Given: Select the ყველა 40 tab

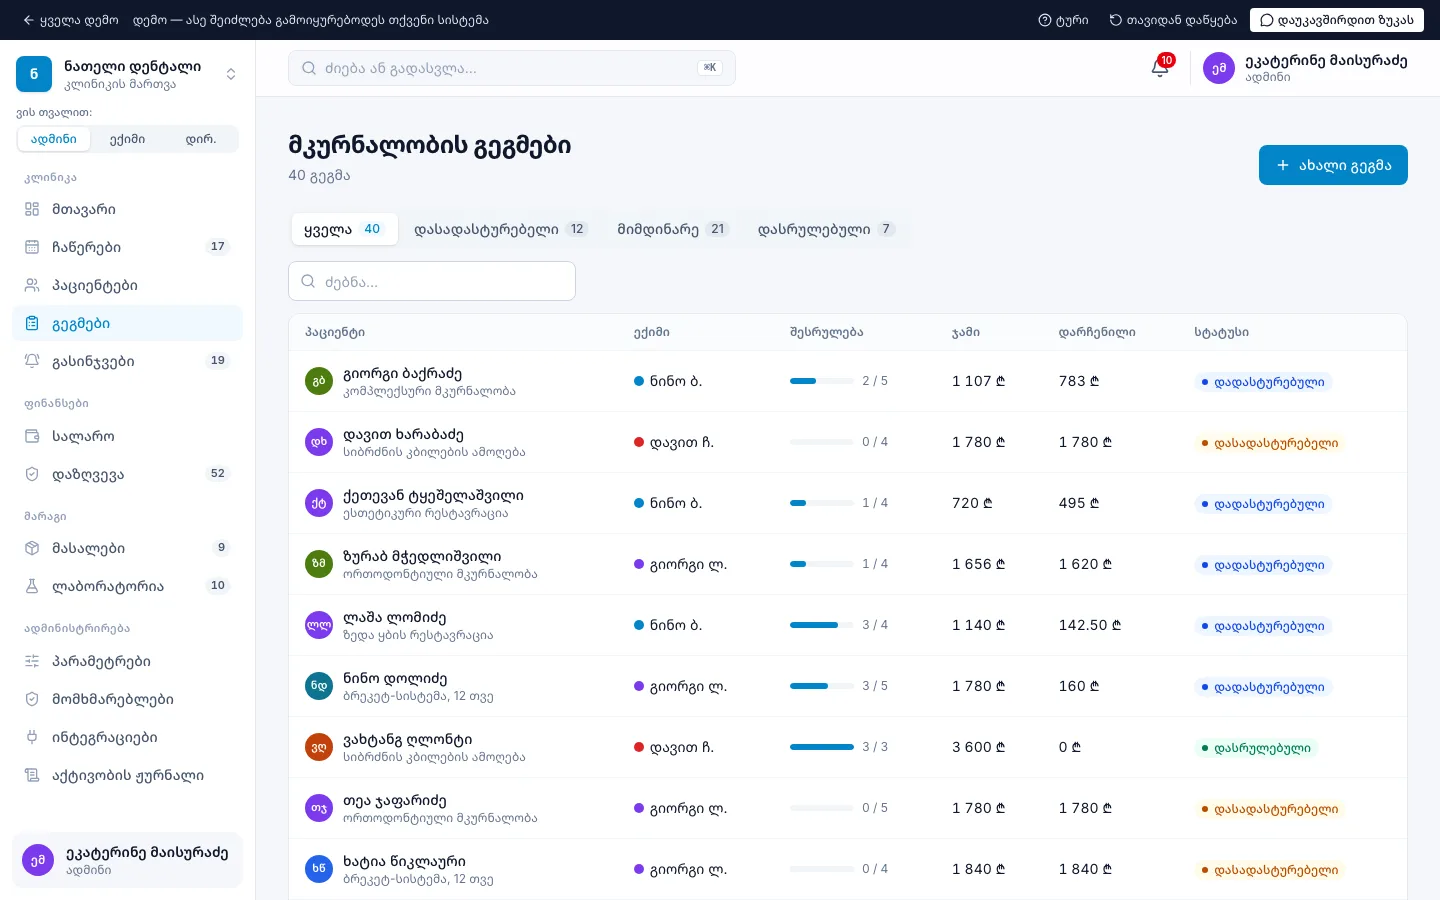Looking at the screenshot, I should click(x=343, y=229).
